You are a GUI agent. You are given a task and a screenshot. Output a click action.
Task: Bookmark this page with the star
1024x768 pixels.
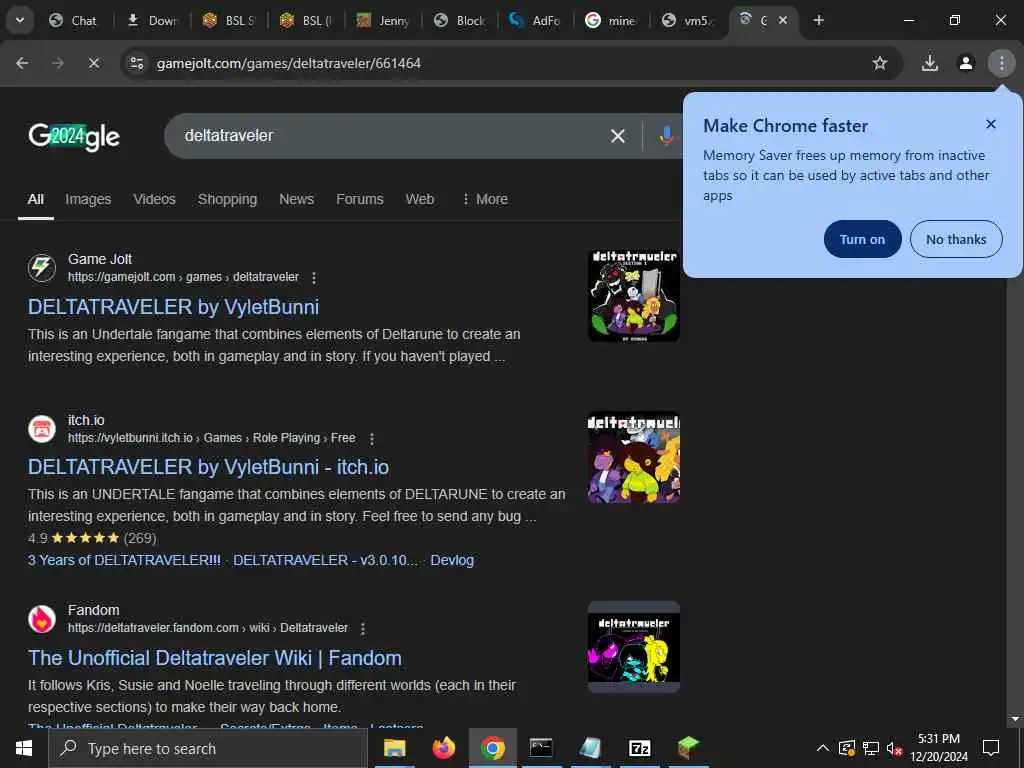880,63
